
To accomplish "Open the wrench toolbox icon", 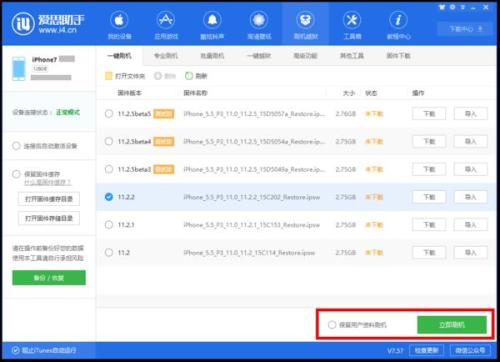I will (x=352, y=20).
